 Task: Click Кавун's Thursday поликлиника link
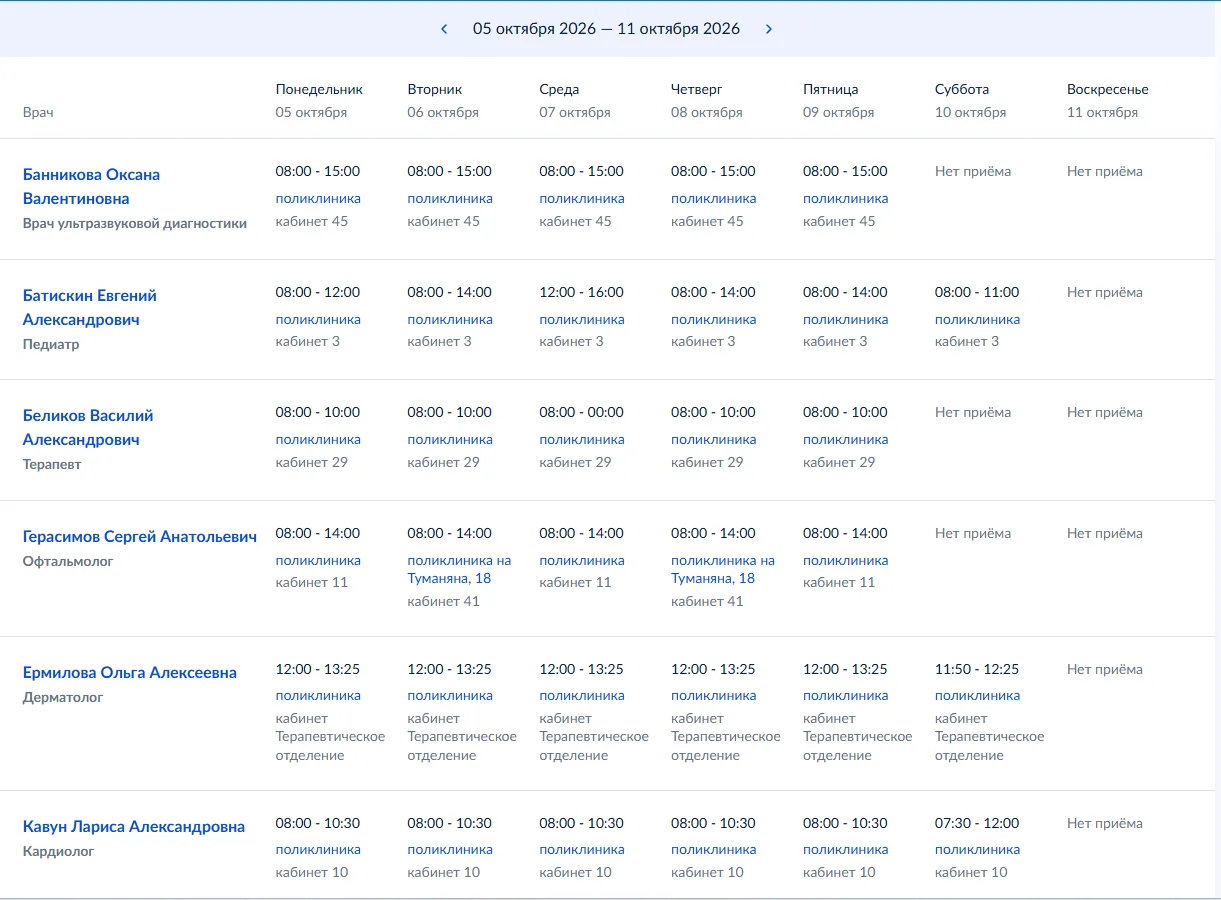713,849
